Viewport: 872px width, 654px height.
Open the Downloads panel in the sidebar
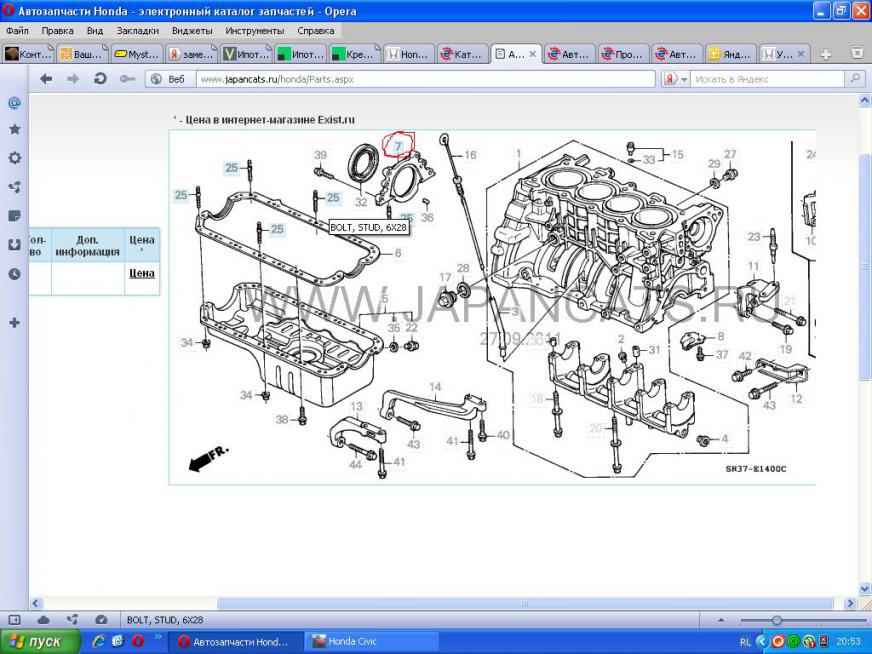(x=14, y=245)
